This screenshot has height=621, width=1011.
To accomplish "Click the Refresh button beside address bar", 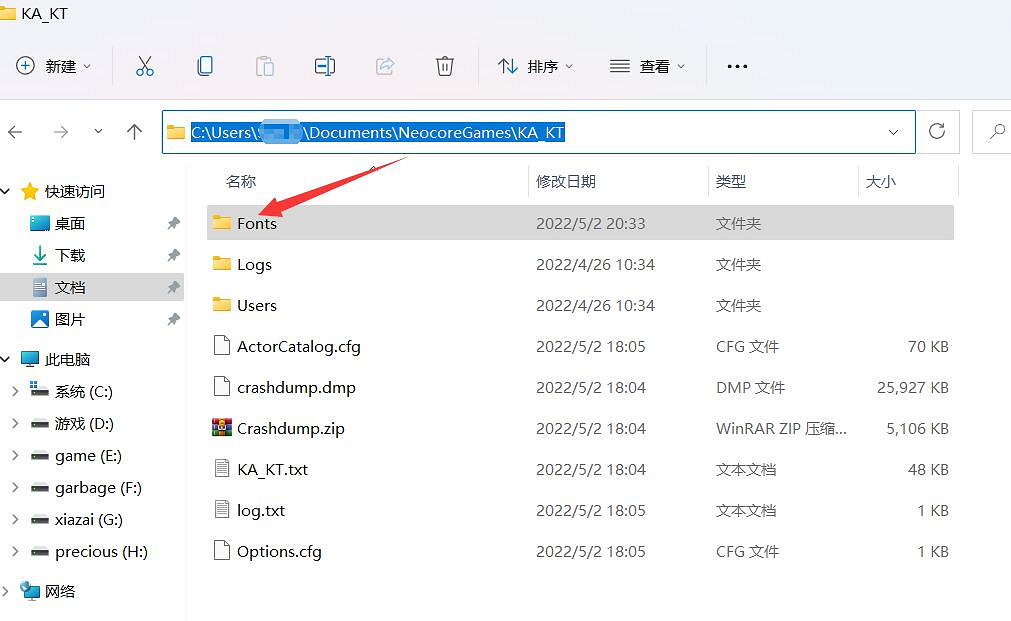I will point(937,132).
